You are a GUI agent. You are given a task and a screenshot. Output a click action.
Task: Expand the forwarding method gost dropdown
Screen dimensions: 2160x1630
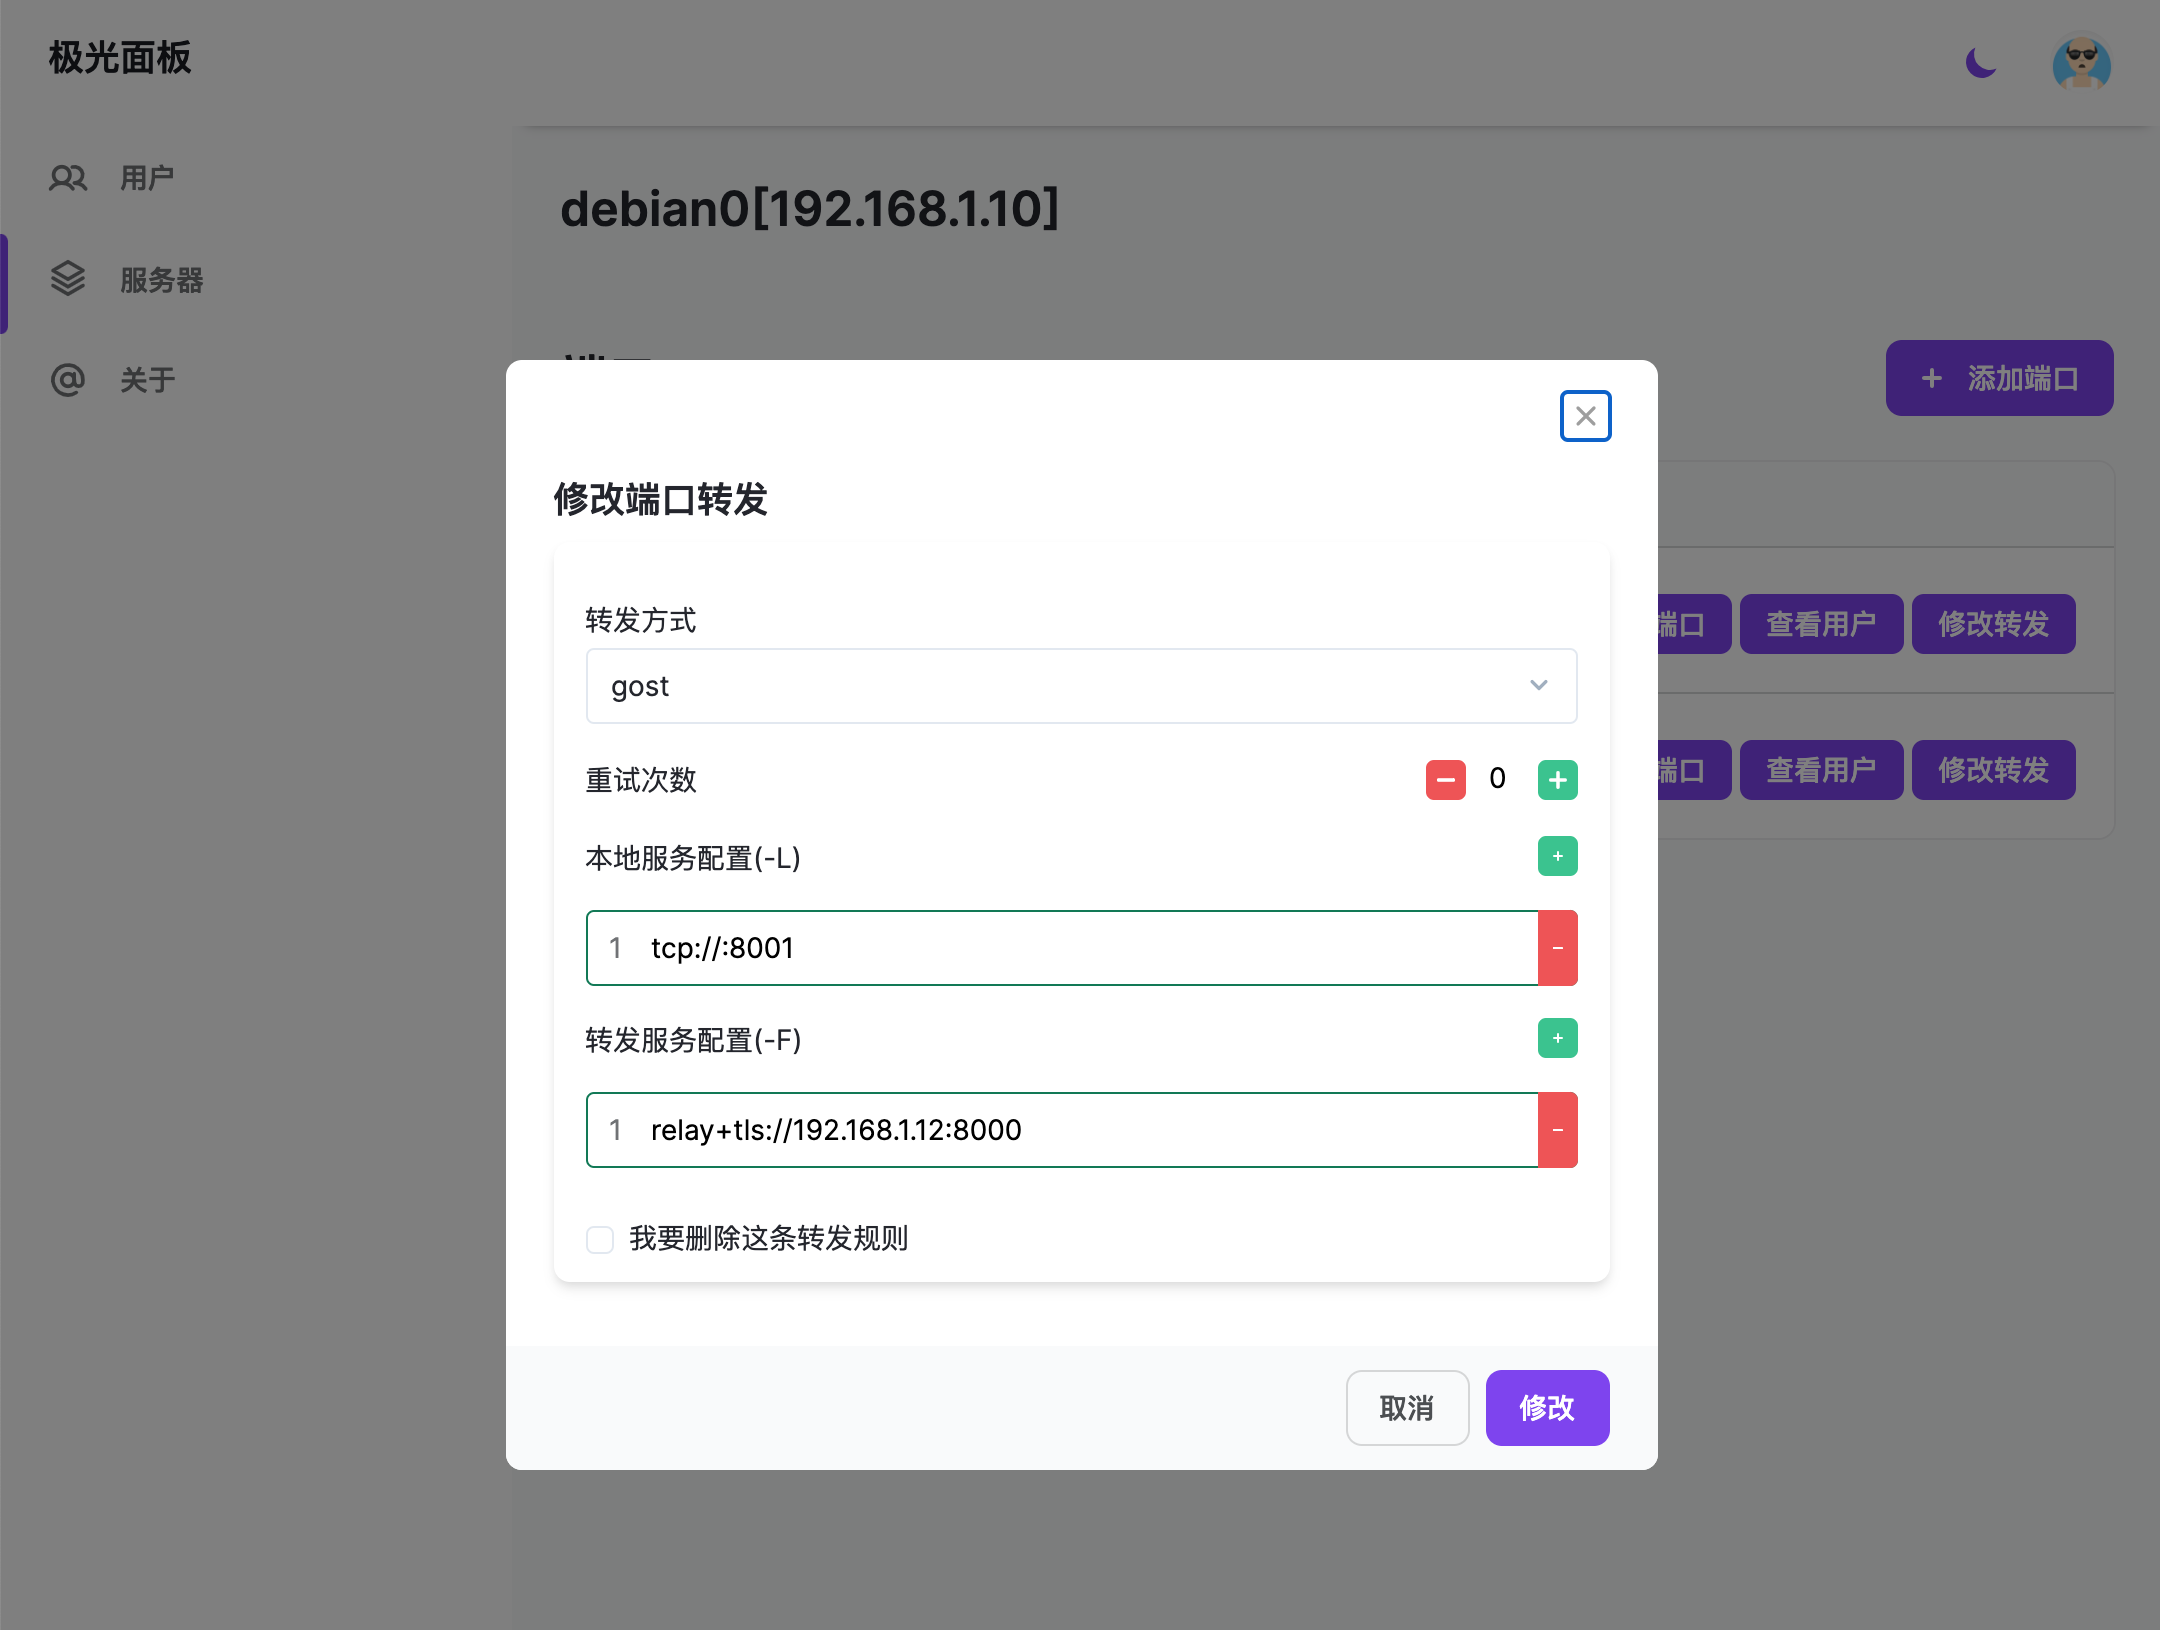(1060, 686)
